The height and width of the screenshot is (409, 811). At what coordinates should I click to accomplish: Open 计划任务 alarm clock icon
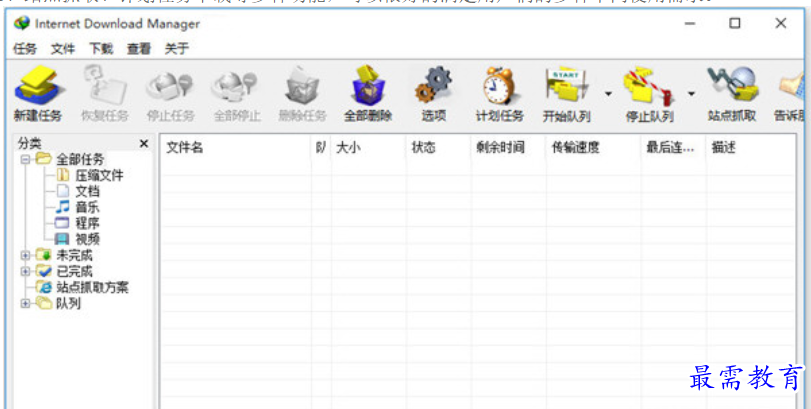[500, 86]
